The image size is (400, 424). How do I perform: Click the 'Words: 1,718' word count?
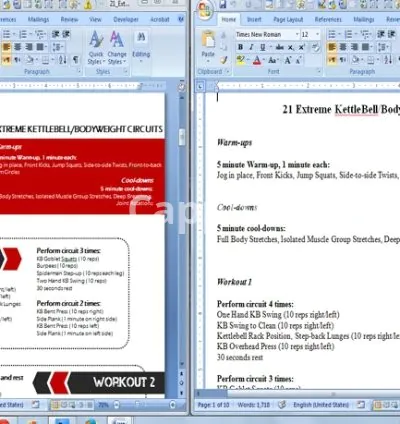coord(254,405)
